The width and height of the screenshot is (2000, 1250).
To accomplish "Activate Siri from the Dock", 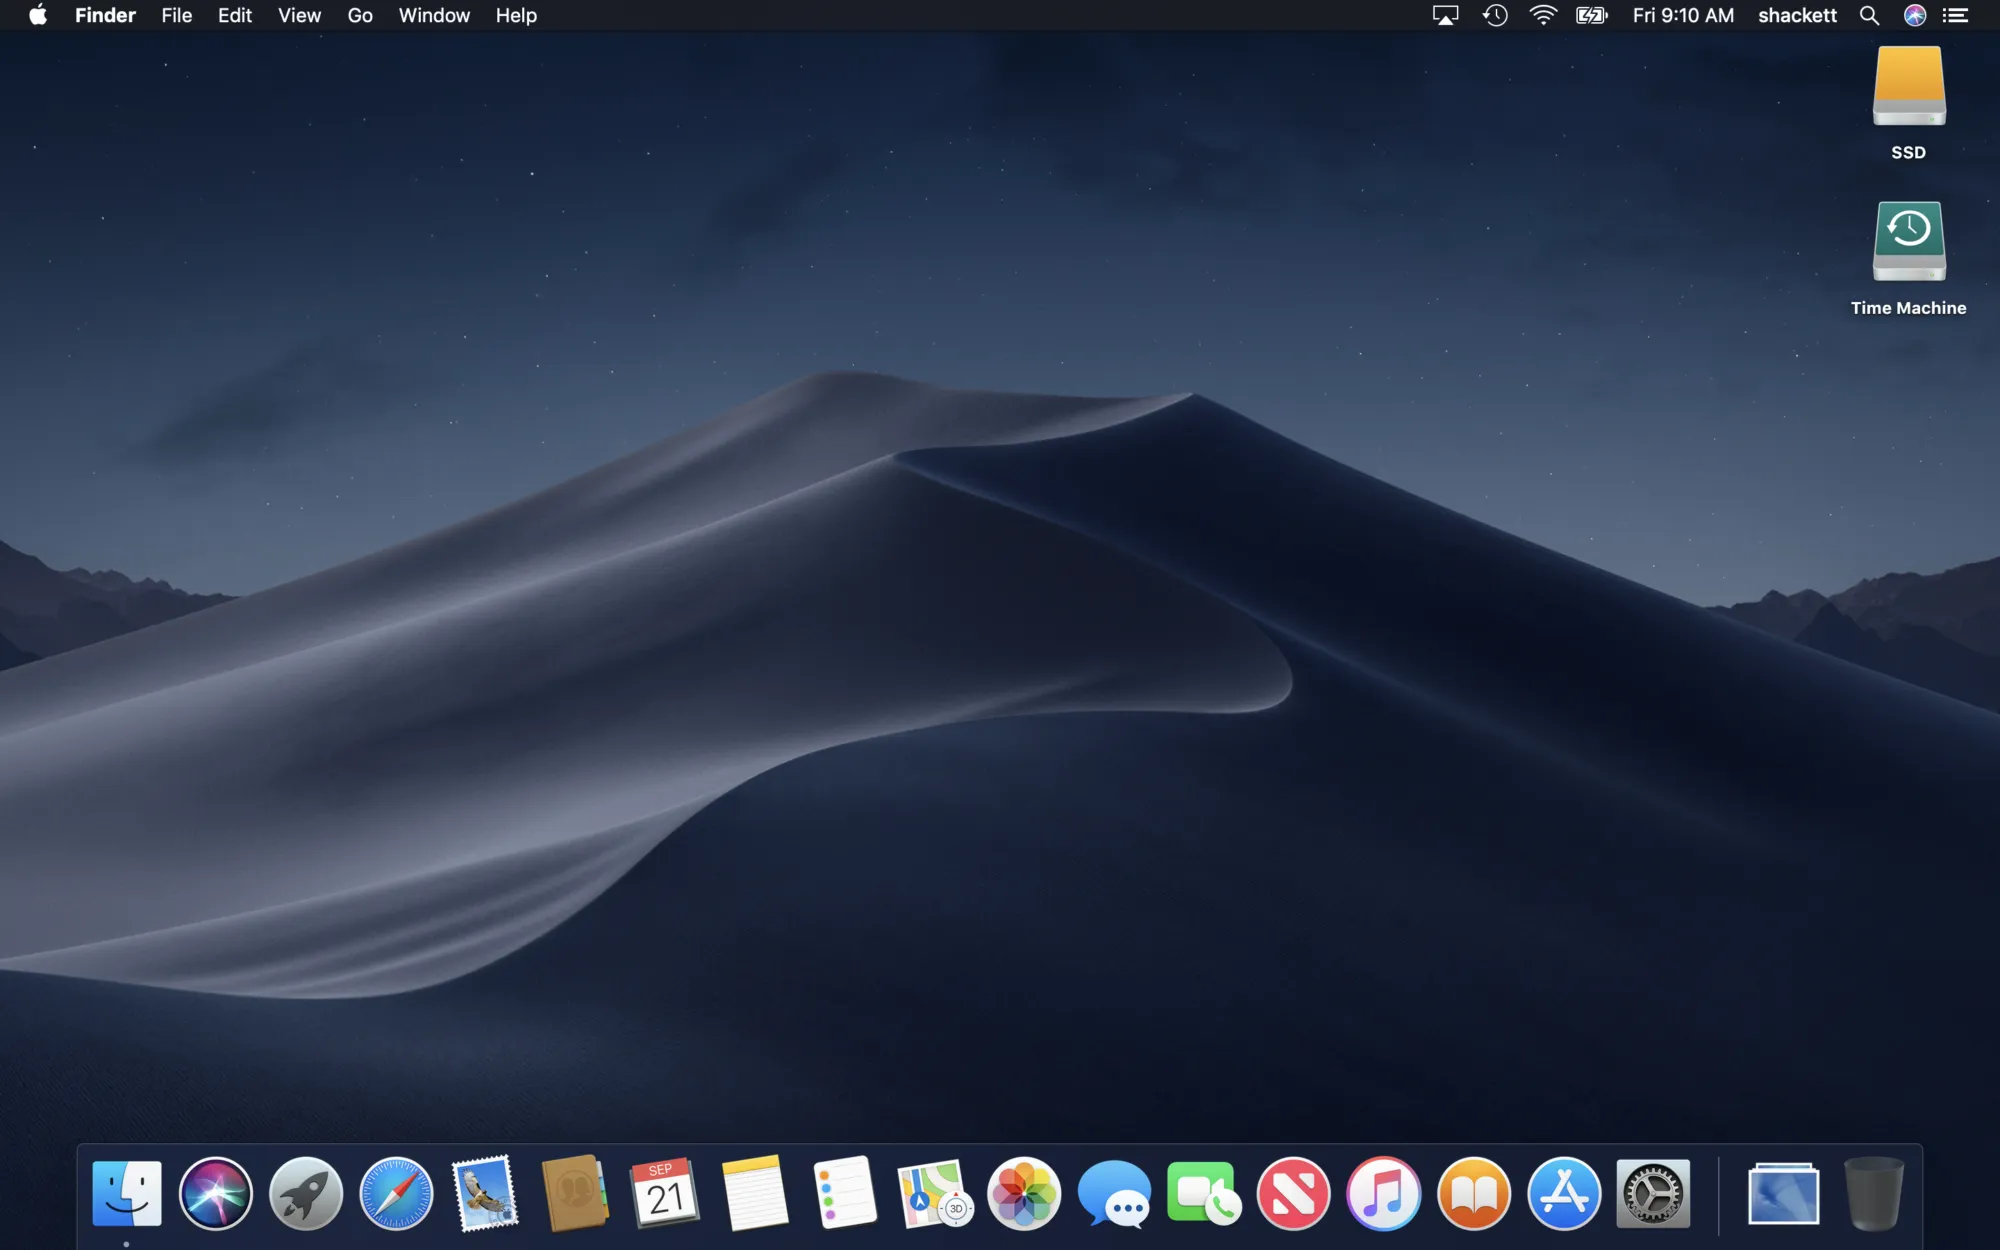I will [x=217, y=1192].
